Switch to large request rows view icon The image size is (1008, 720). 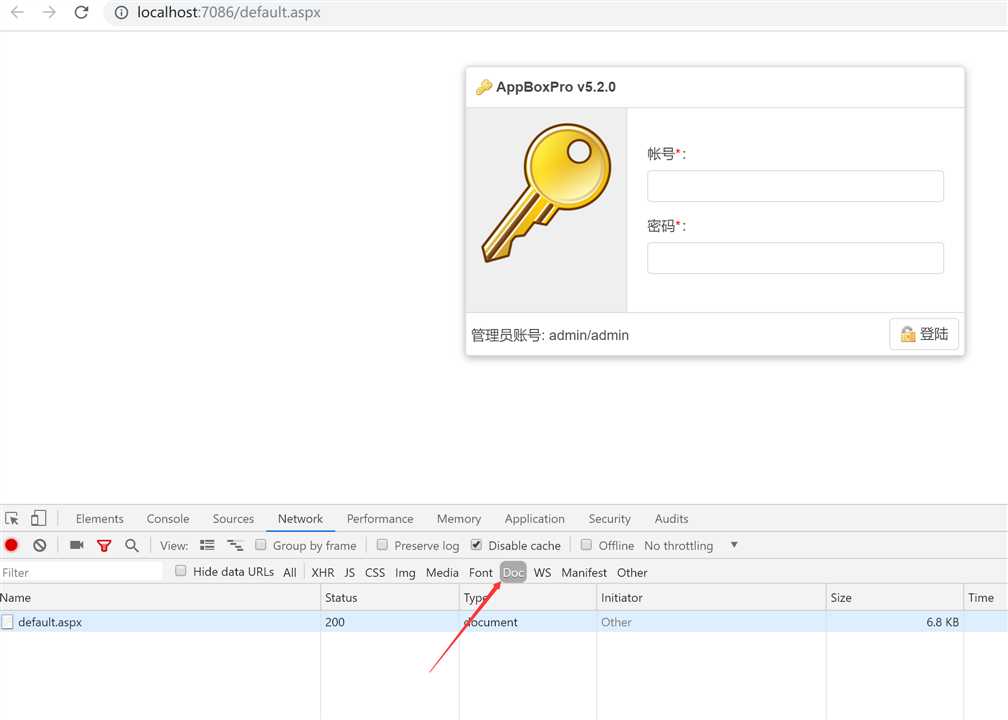click(207, 545)
